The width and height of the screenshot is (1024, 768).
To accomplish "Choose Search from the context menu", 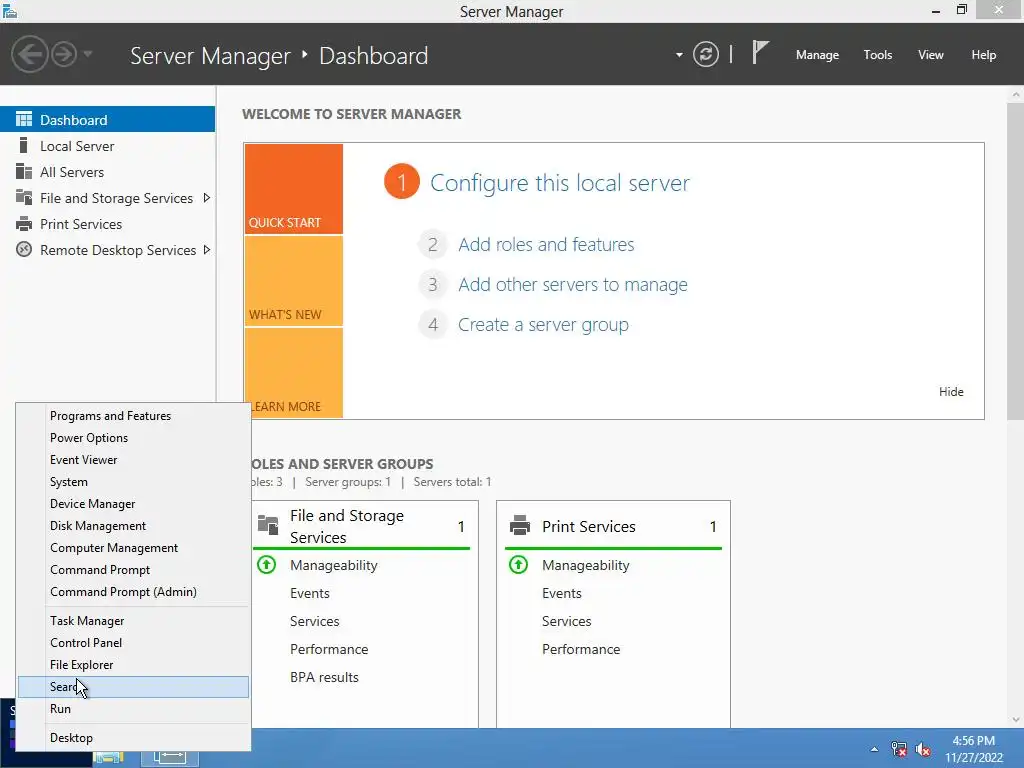I will [x=133, y=687].
